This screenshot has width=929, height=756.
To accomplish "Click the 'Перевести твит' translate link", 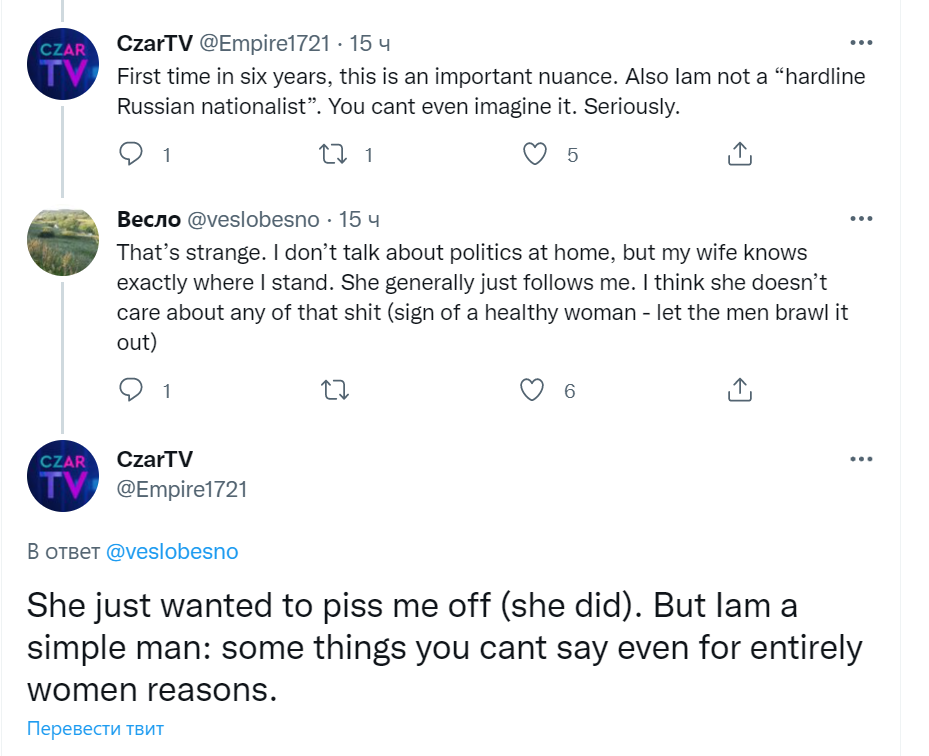I will click(95, 728).
